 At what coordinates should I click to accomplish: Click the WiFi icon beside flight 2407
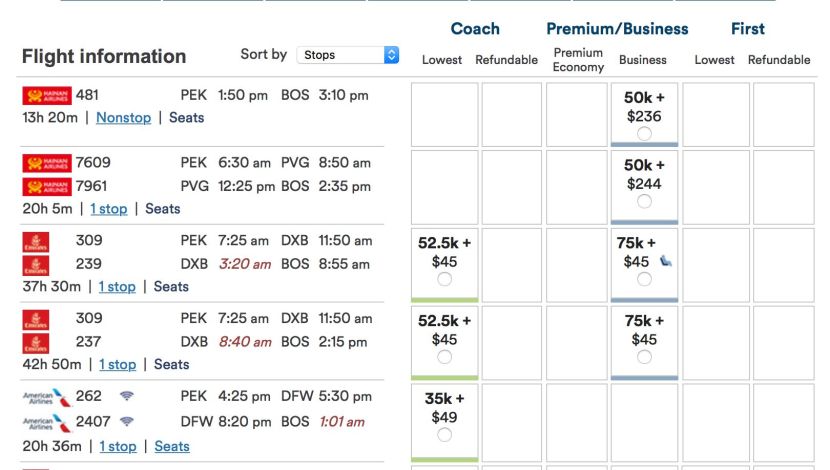pyautogui.click(x=127, y=421)
